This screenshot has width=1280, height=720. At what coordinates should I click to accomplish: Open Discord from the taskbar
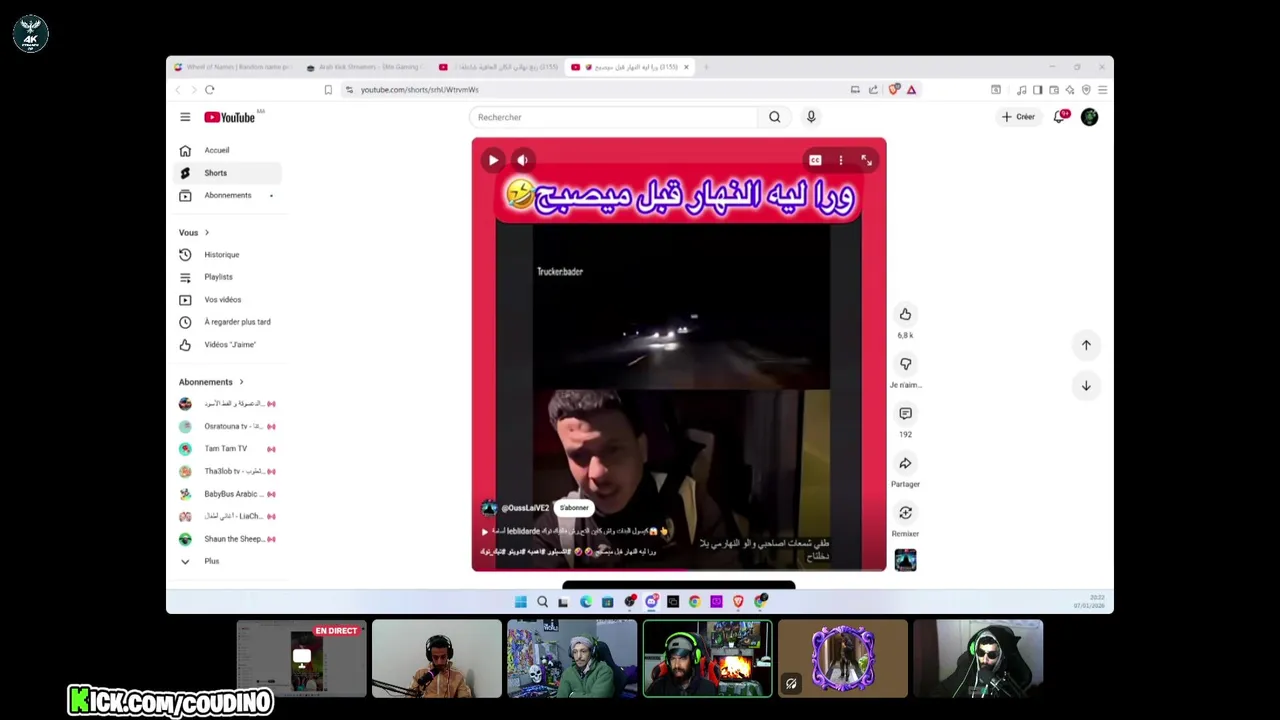[651, 602]
